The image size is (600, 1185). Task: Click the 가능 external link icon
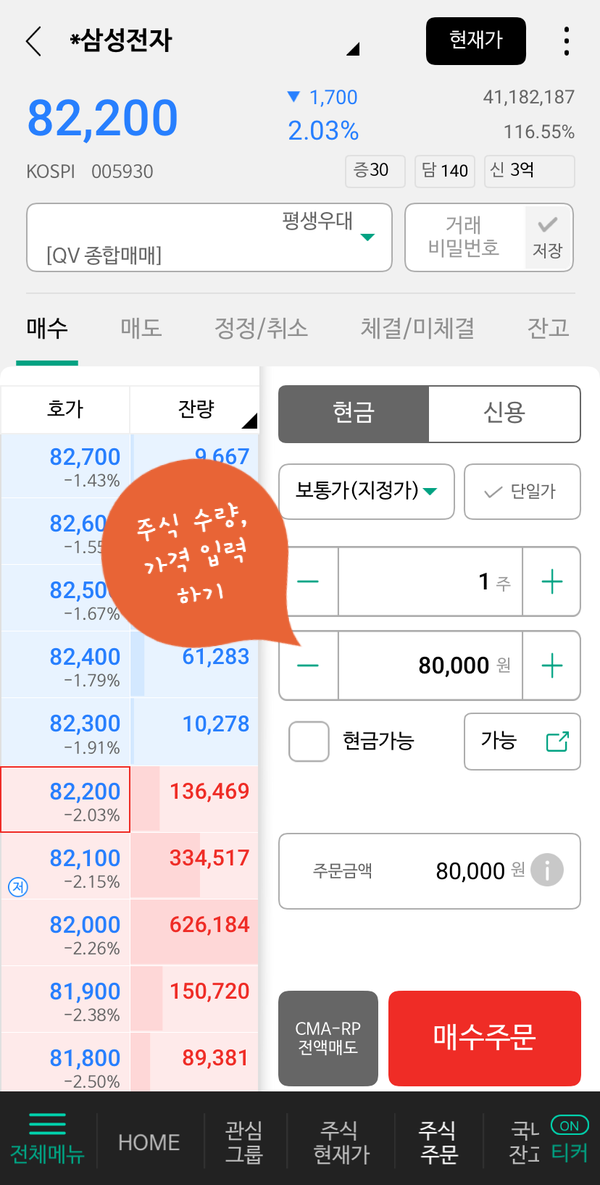557,741
